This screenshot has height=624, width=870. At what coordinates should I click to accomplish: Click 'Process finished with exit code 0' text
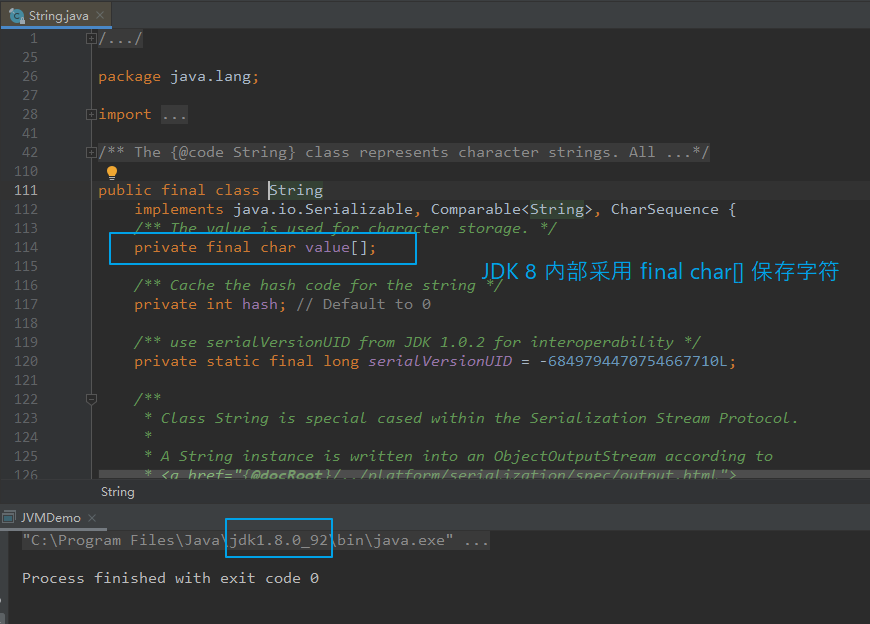(x=170, y=578)
